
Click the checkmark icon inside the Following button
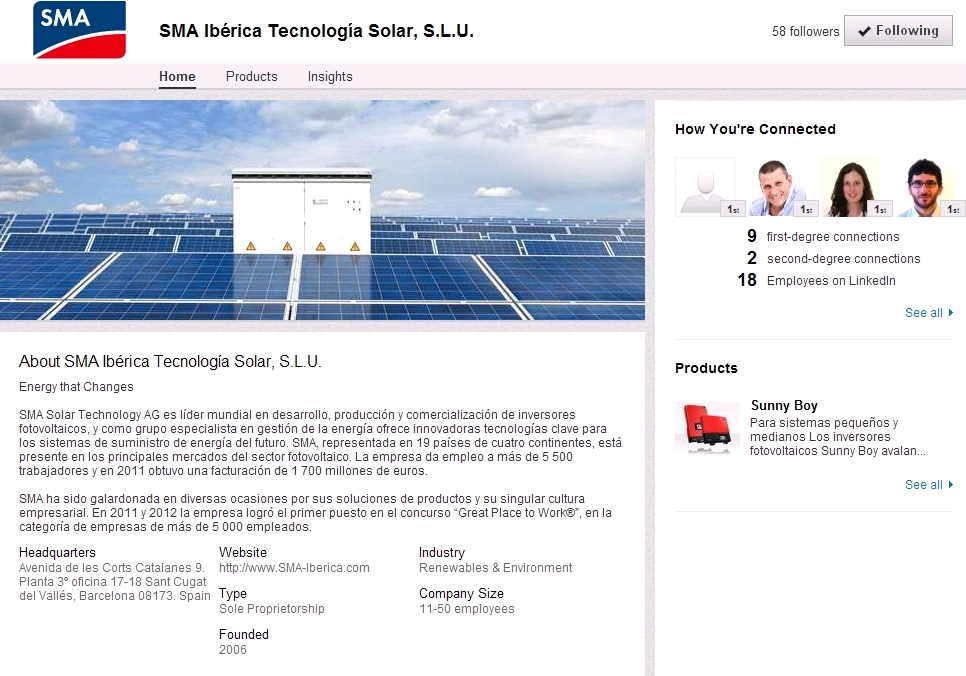[x=866, y=30]
